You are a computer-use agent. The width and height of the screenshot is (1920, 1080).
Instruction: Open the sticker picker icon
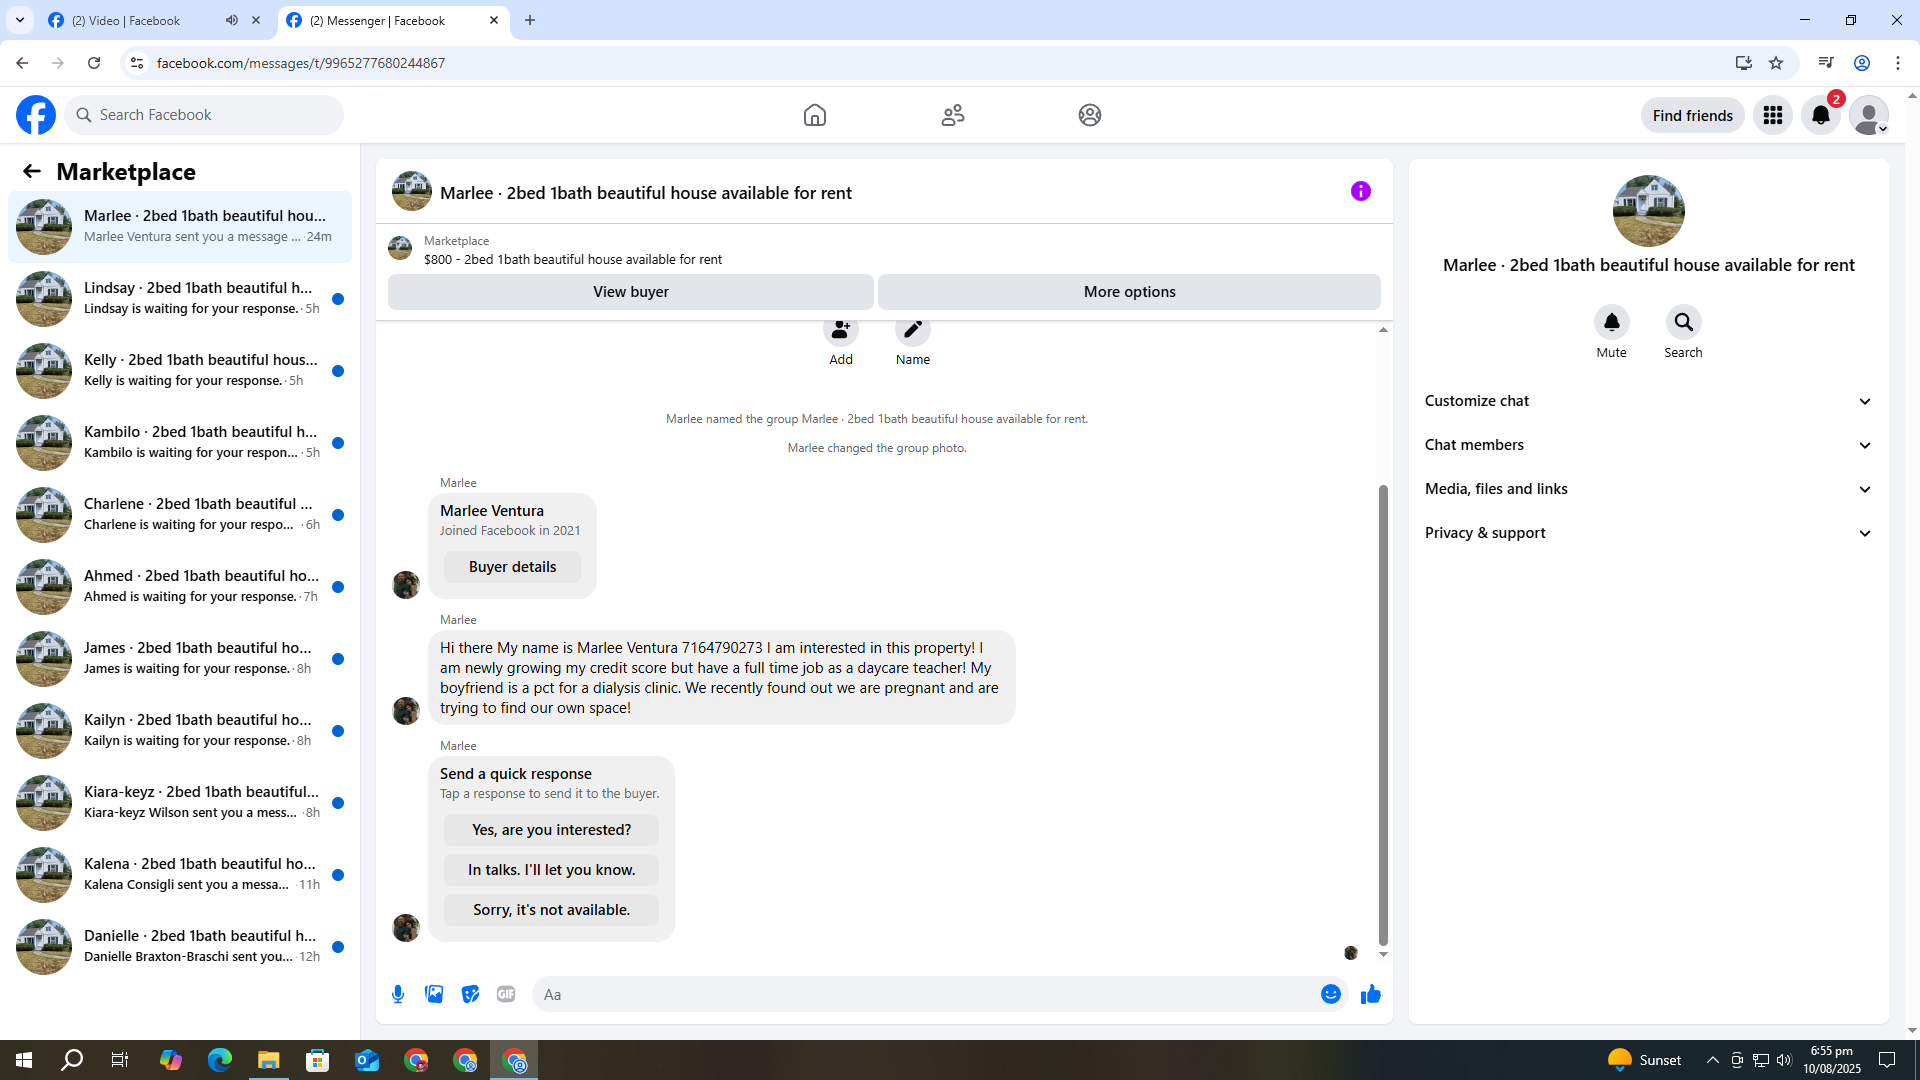tap(470, 994)
